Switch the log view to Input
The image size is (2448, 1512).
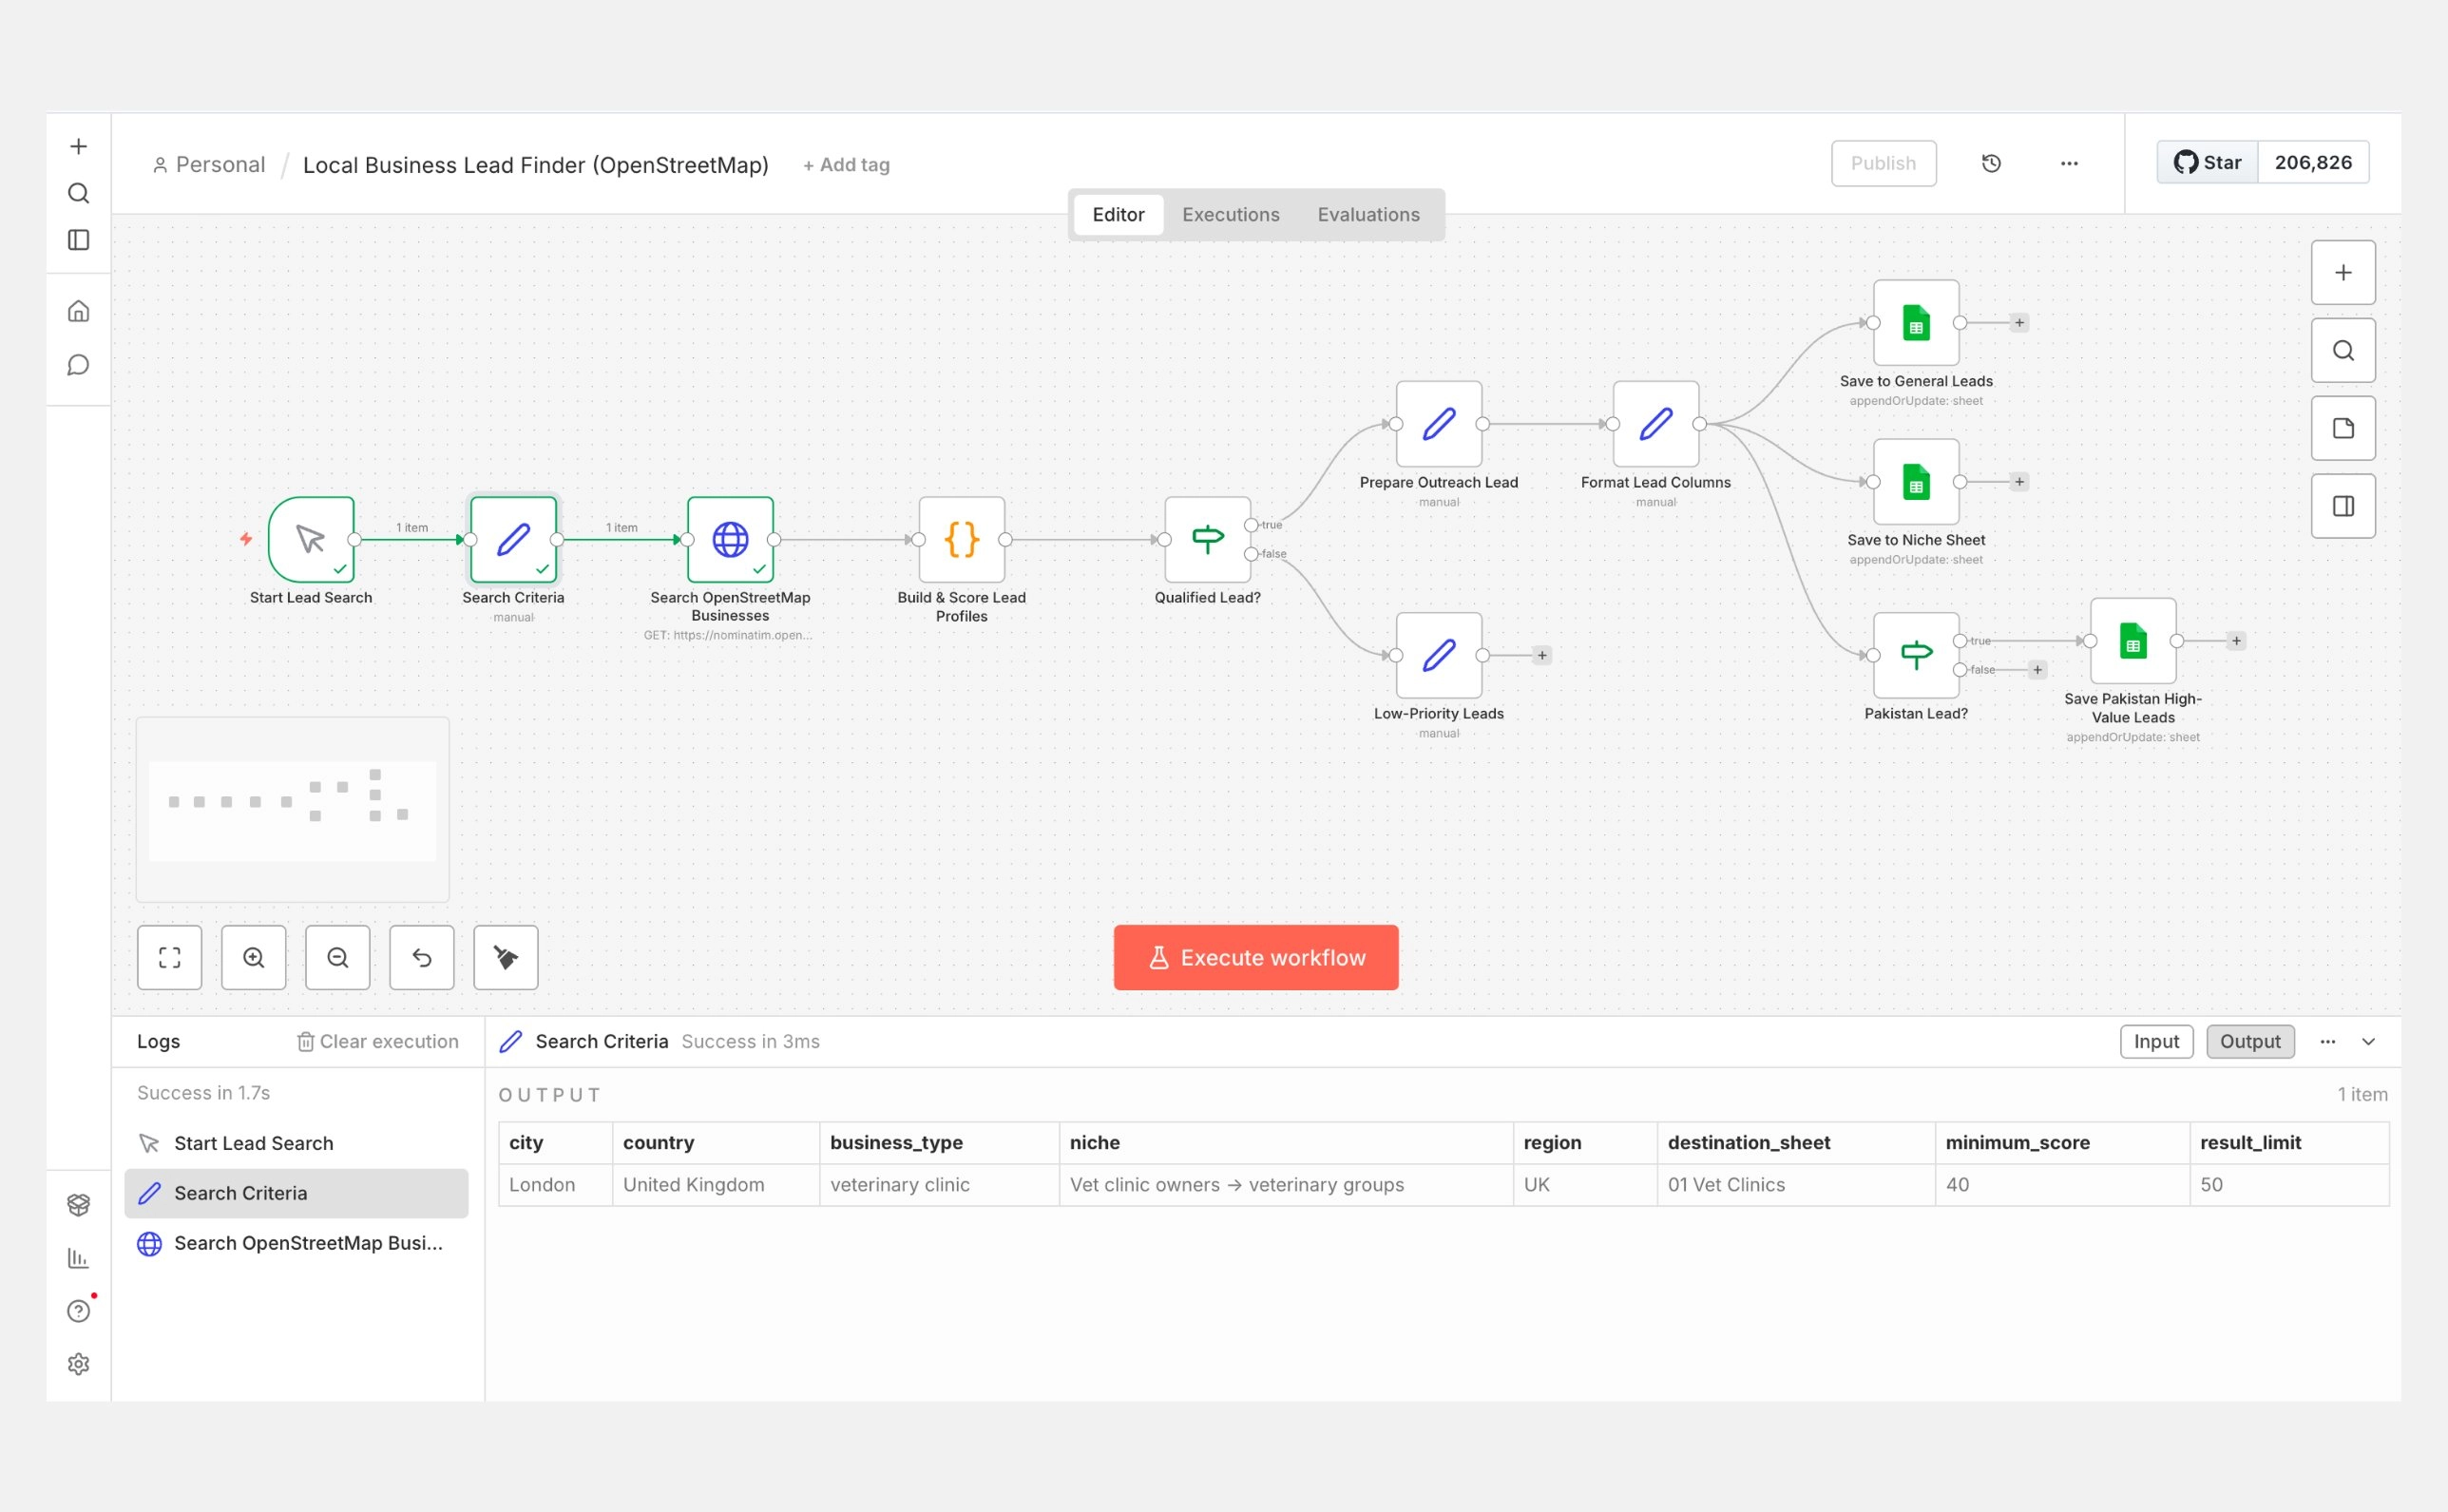2156,1041
